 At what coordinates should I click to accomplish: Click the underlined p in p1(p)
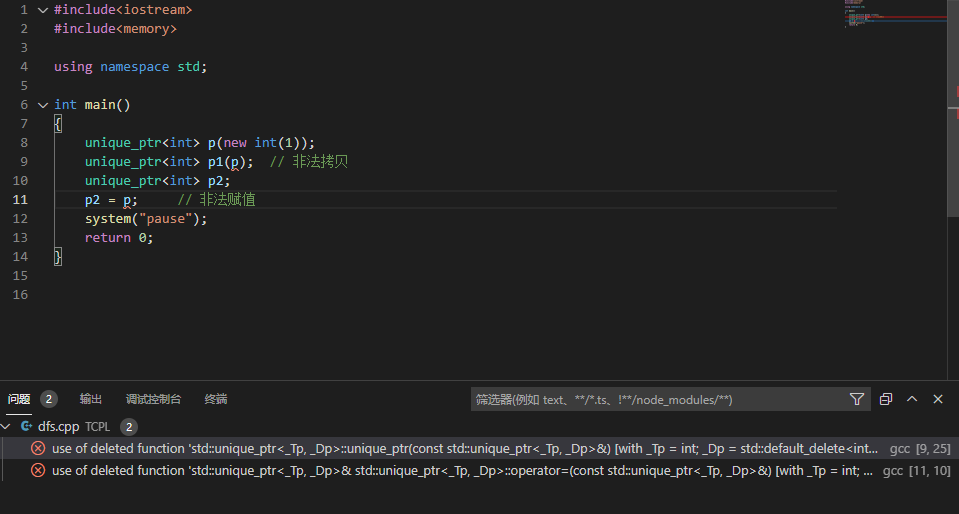click(x=235, y=162)
